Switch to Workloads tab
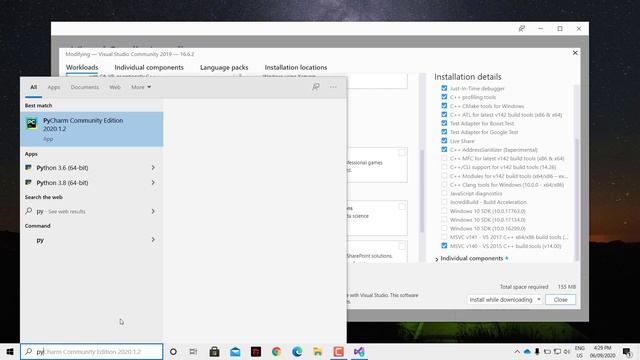The height and width of the screenshot is (360, 640). (82, 67)
